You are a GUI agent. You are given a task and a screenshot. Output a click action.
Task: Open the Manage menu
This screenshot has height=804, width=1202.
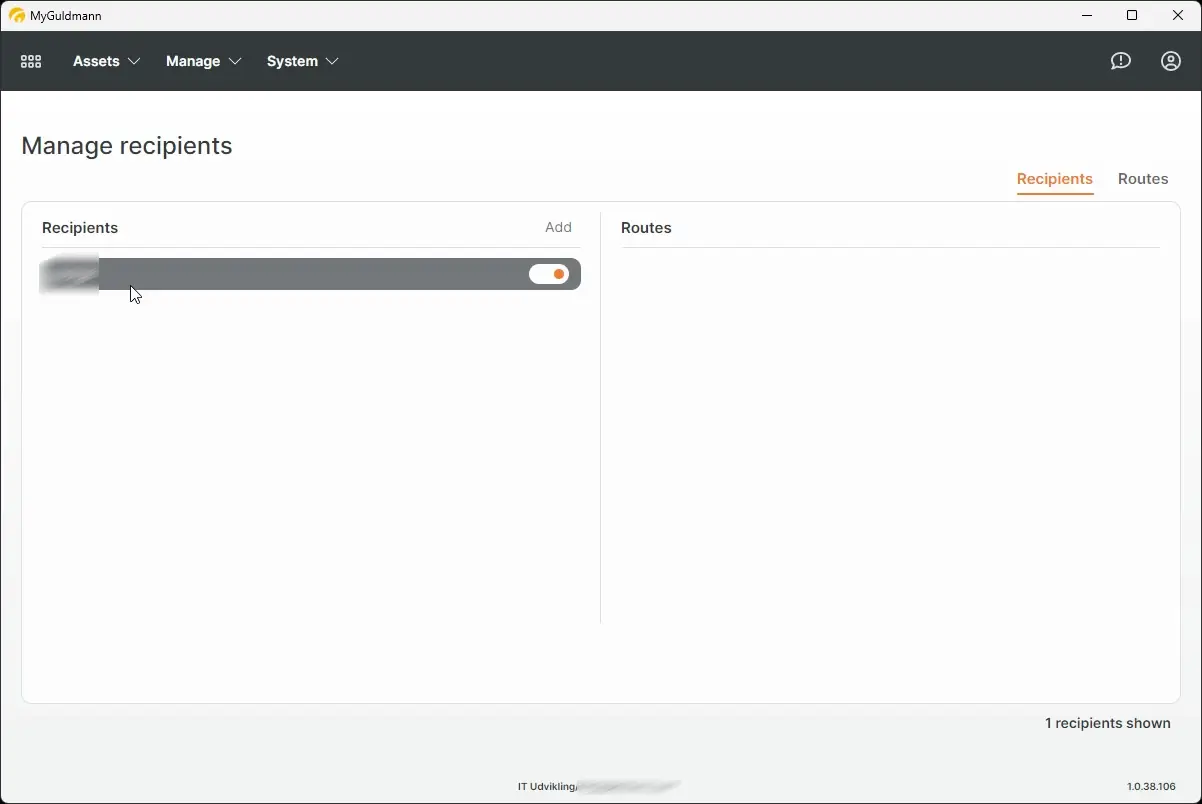(193, 61)
